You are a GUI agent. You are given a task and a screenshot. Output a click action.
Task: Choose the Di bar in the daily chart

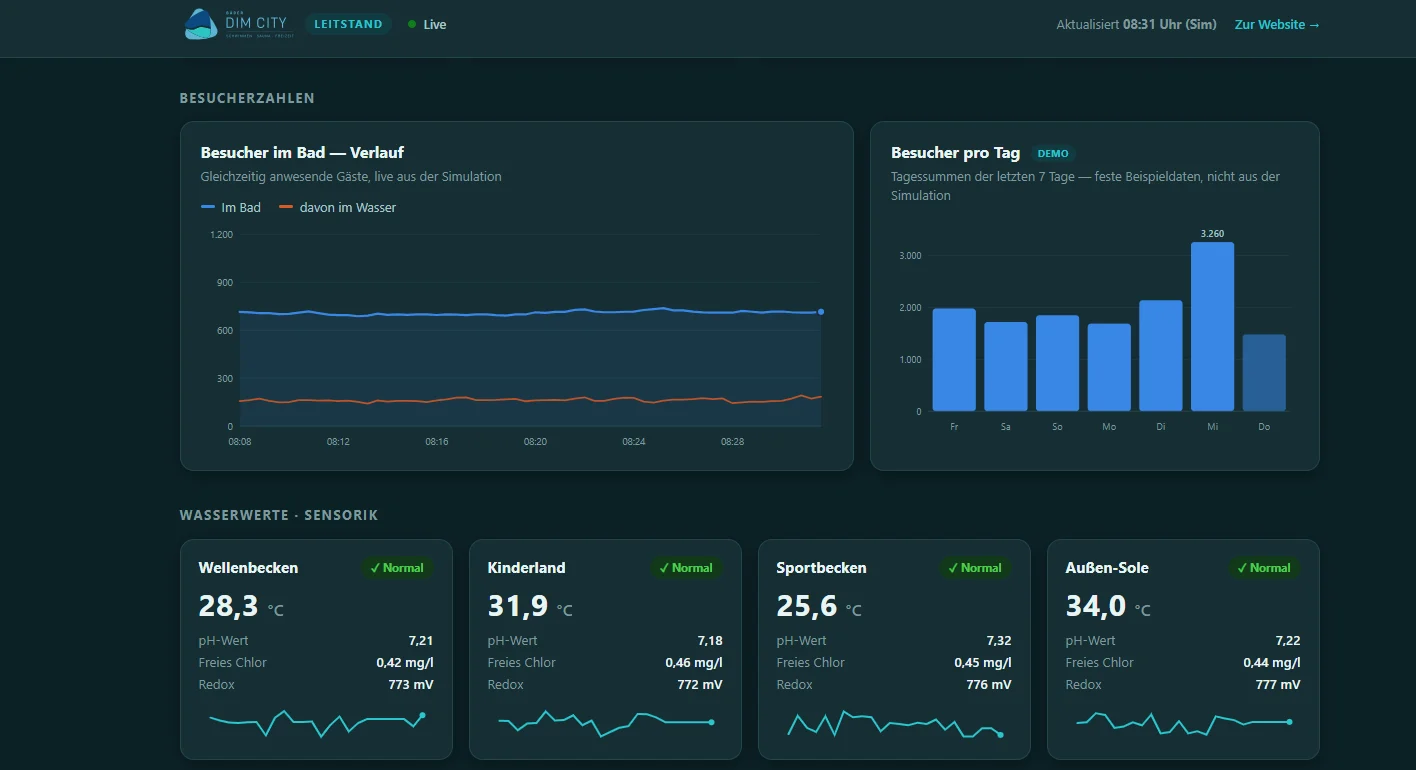[x=1161, y=356]
